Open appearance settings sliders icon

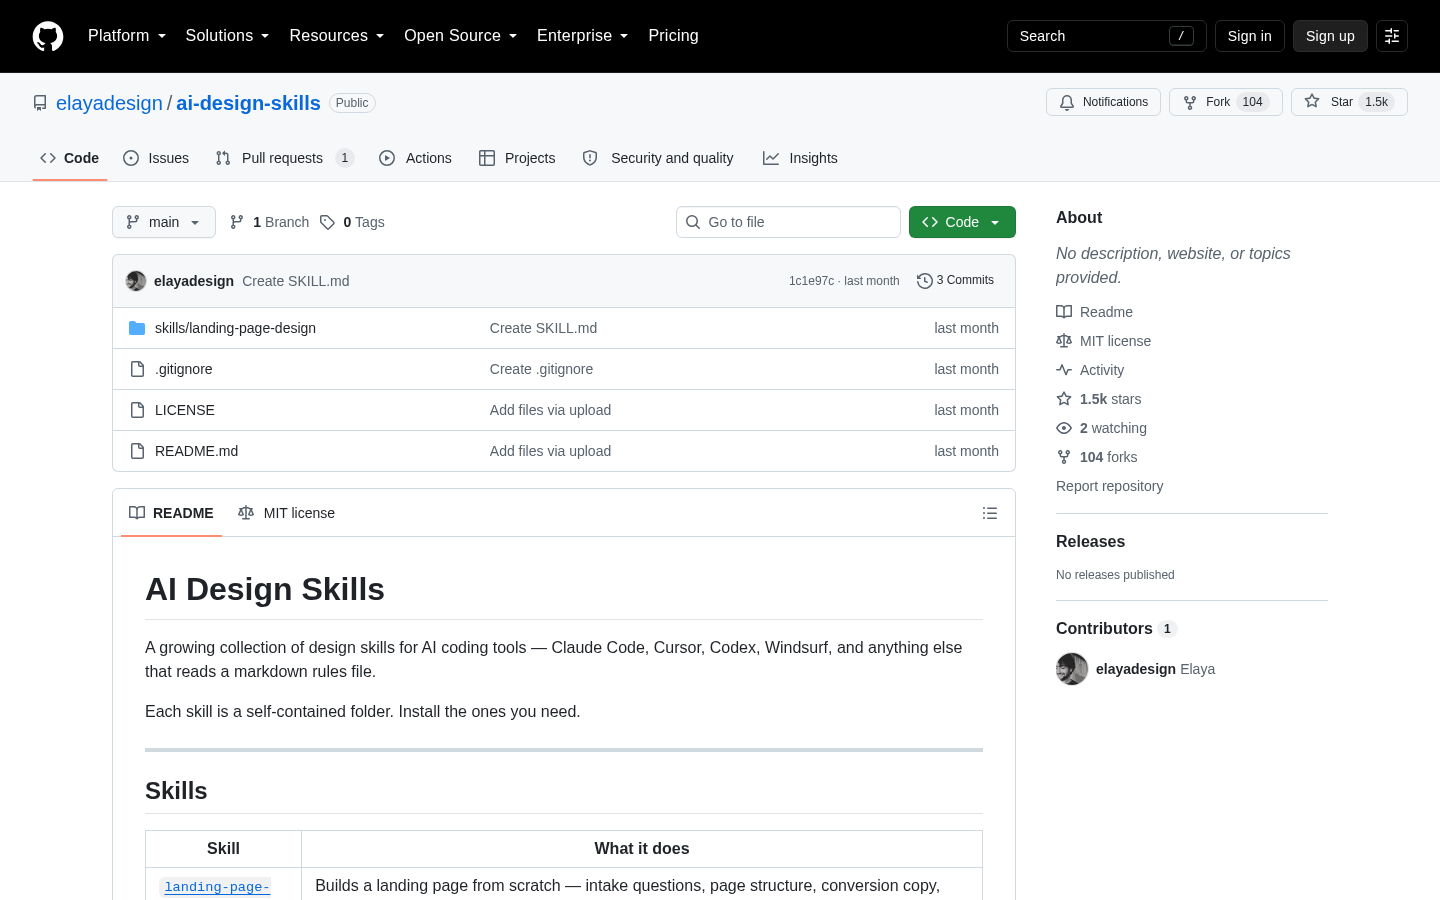[x=1392, y=36]
